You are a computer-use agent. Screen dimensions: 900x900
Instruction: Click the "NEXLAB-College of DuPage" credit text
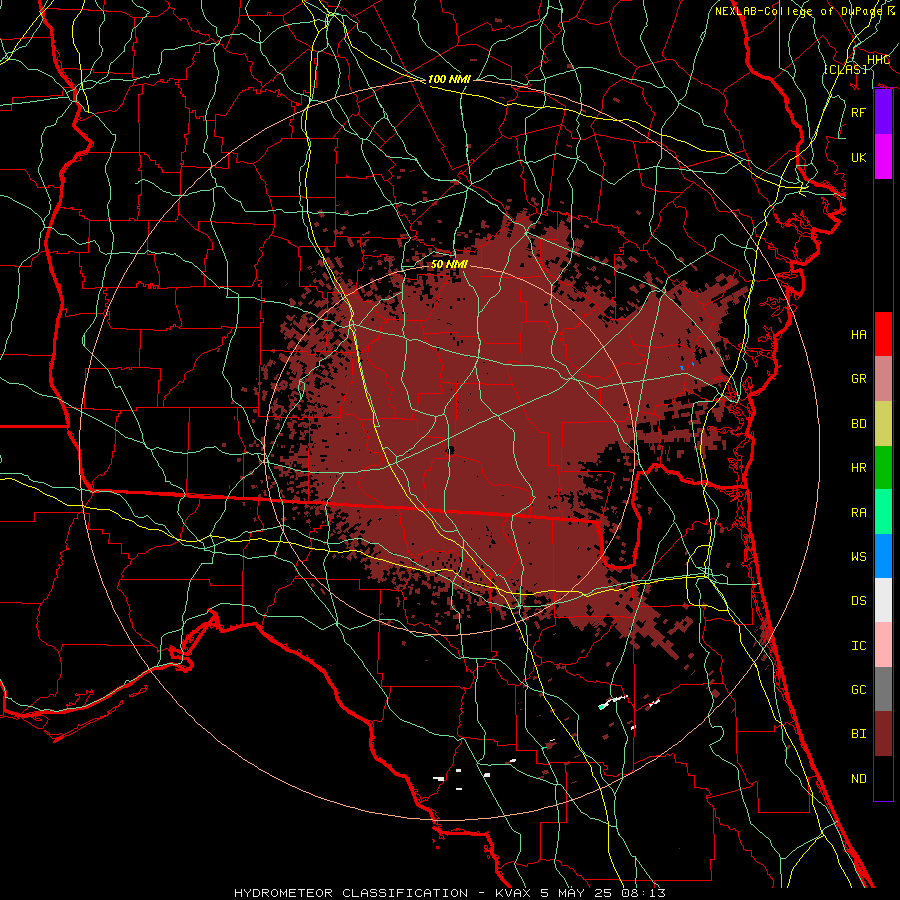coord(798,11)
